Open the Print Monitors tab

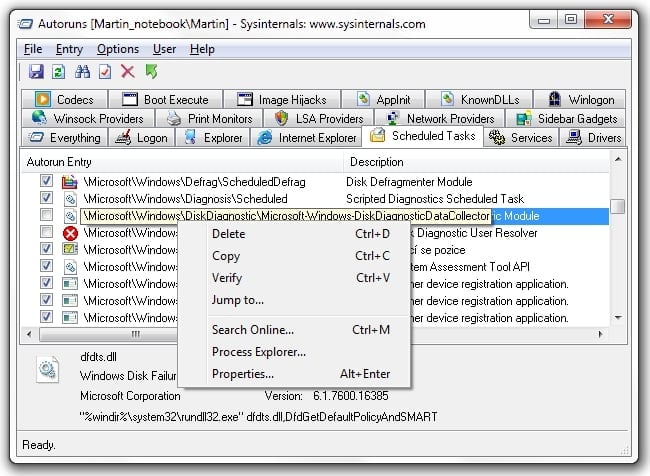point(209,119)
